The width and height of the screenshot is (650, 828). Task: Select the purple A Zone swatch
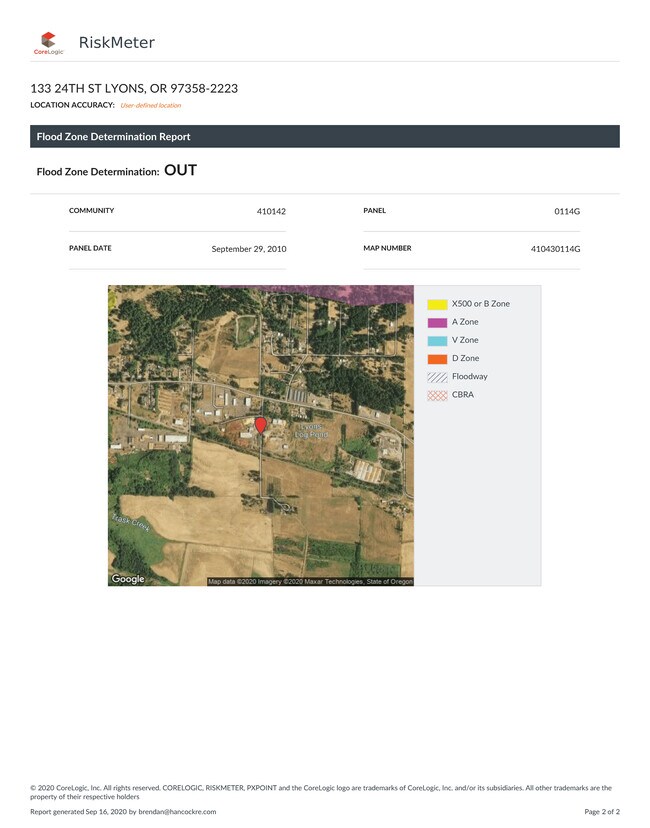[x=437, y=322]
